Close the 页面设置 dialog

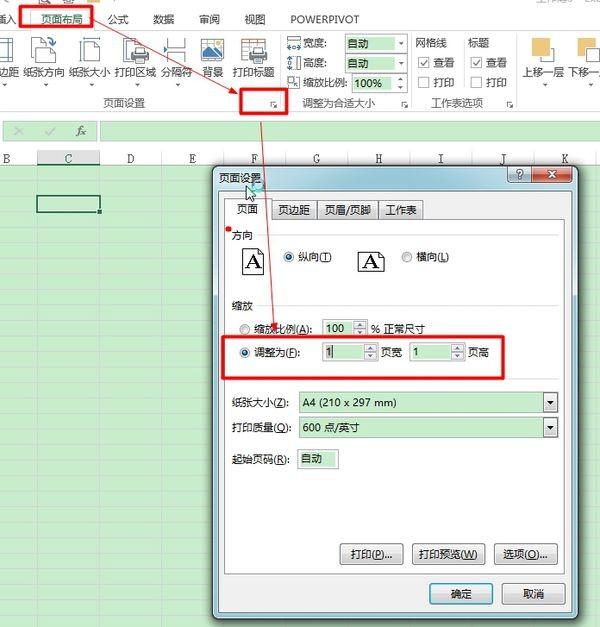pyautogui.click(x=552, y=174)
